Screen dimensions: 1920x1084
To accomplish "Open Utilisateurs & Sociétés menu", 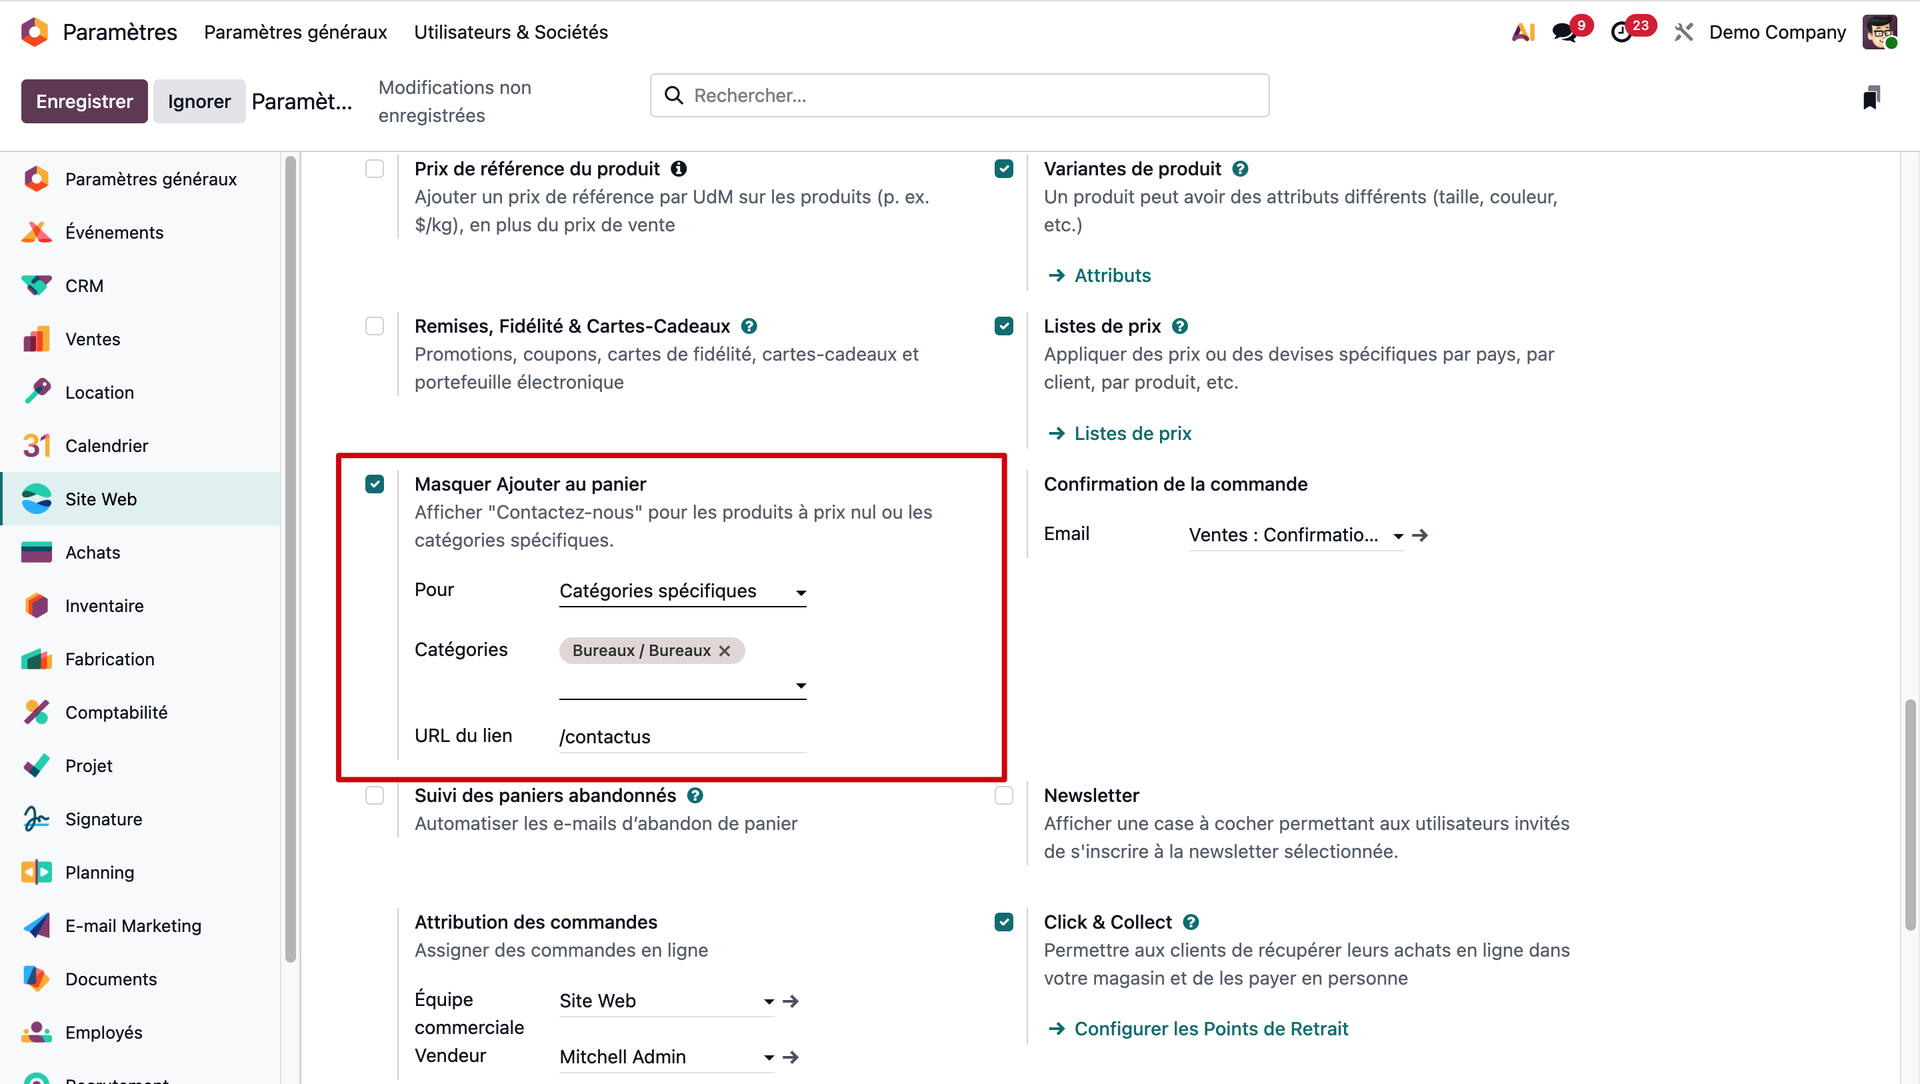I will (511, 32).
